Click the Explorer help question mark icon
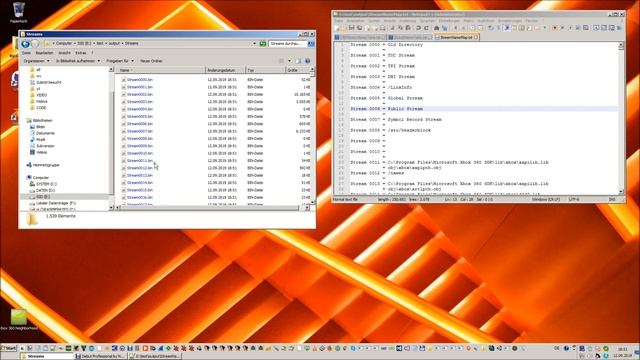This screenshot has width=640, height=360. pyautogui.click(x=308, y=61)
